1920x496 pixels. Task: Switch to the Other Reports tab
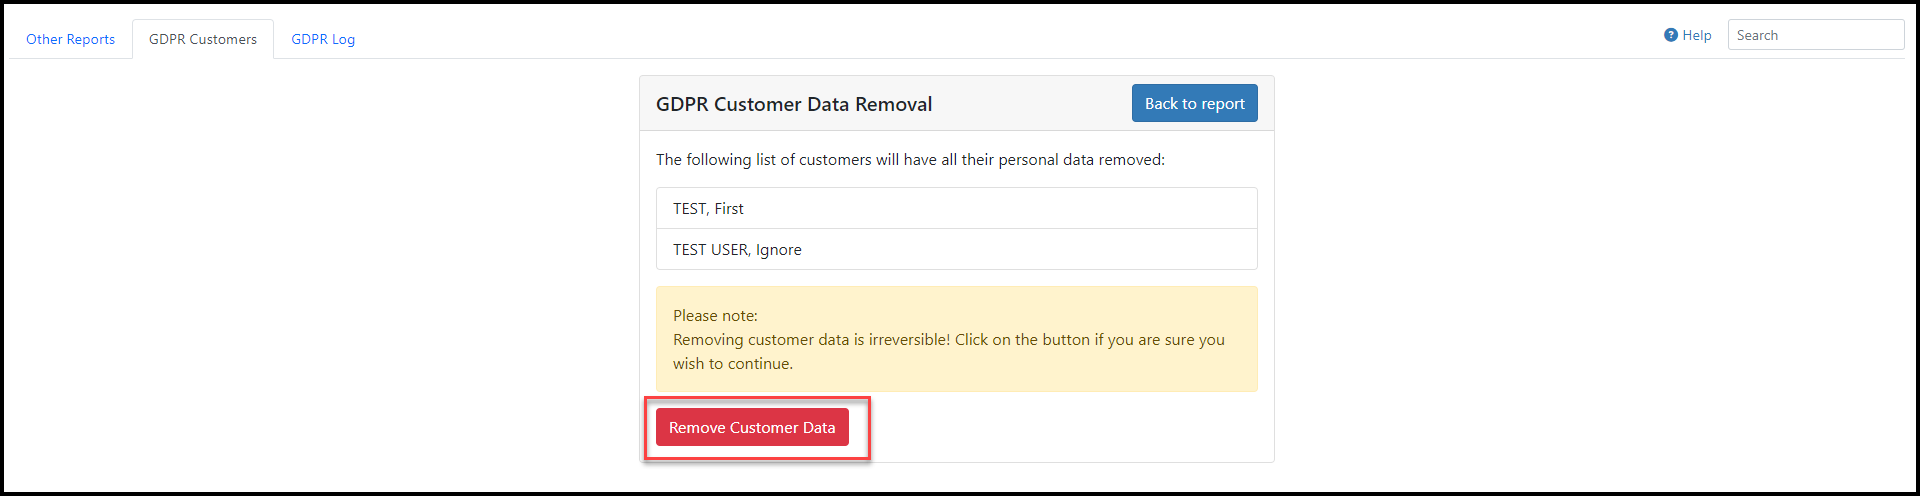pyautogui.click(x=70, y=39)
